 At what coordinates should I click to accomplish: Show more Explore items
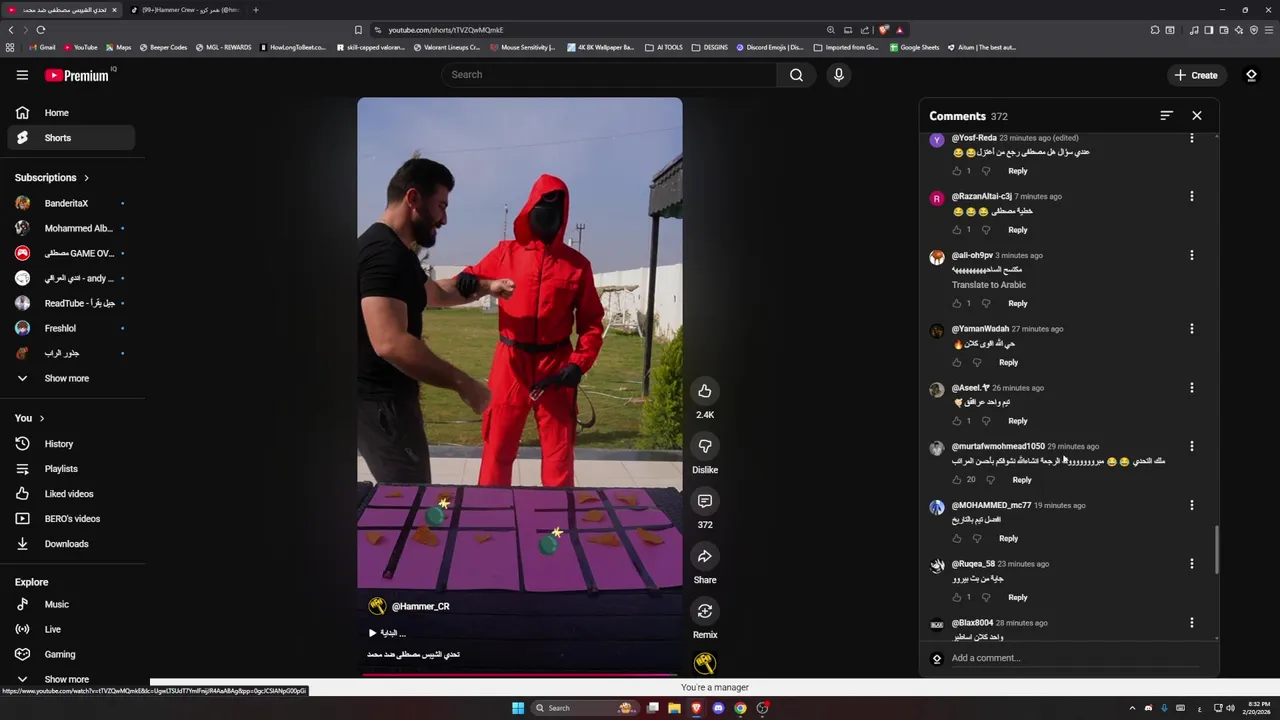[x=70, y=679]
